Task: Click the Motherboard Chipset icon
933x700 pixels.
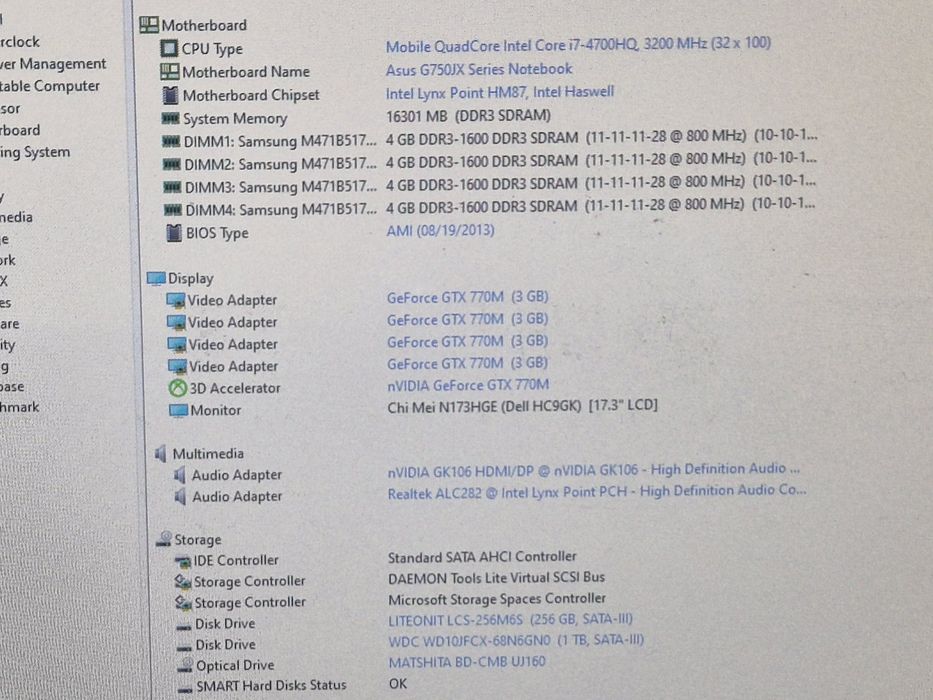Action: coord(170,95)
